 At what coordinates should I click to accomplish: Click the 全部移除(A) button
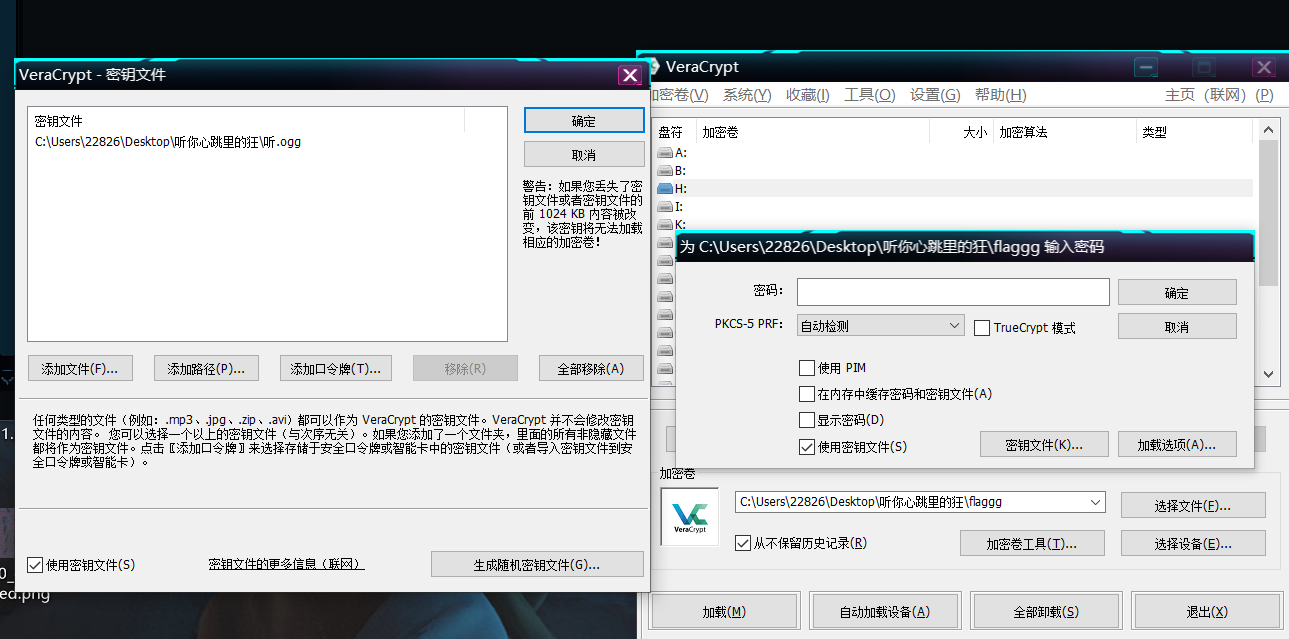pyautogui.click(x=591, y=368)
